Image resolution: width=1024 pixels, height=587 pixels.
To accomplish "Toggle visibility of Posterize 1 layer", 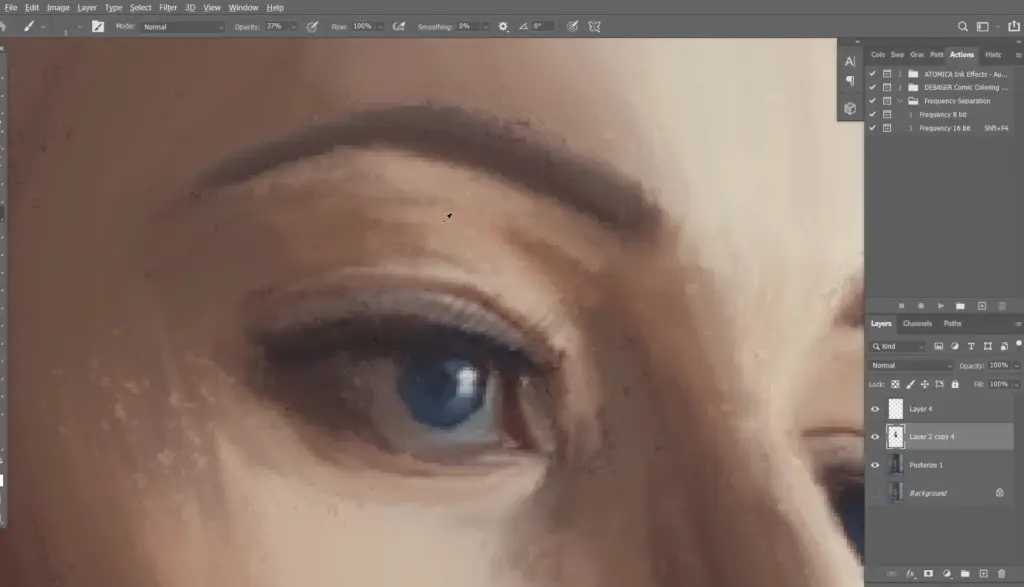I will [877, 464].
